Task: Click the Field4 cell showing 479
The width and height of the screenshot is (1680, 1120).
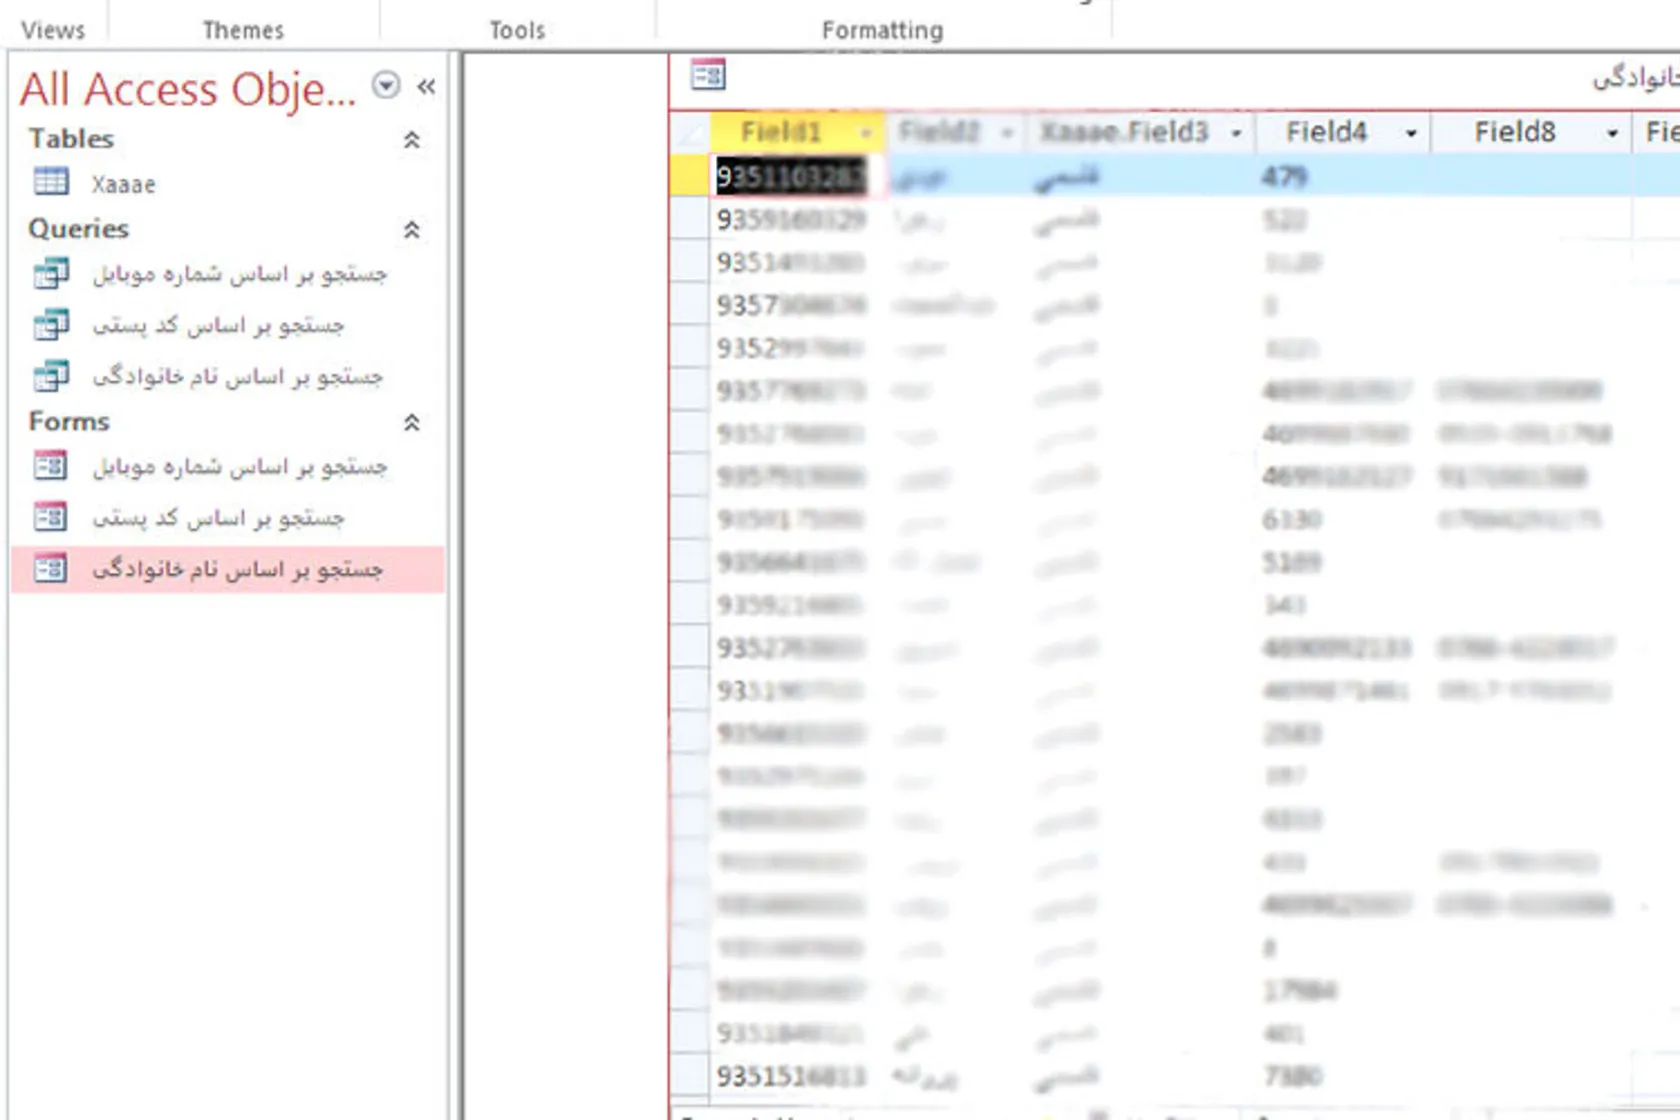Action: click(x=1285, y=177)
